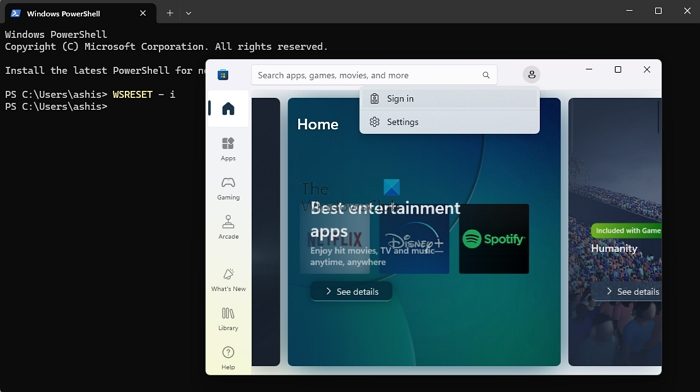Open Arcade in the Store sidebar
The height and width of the screenshot is (392, 700).
click(228, 227)
